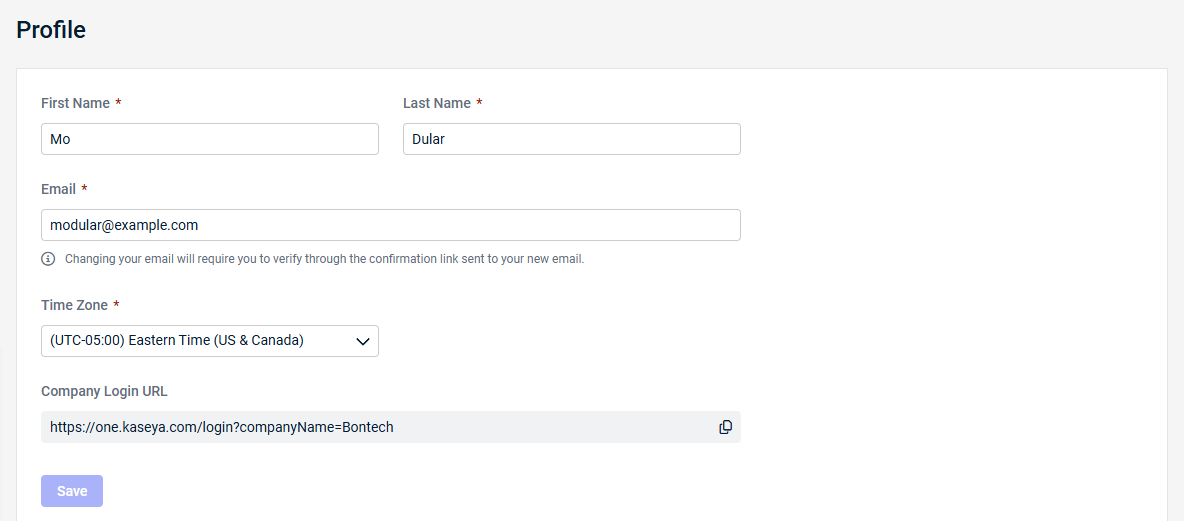Click the red asterisk next to First Name
1184x521 pixels.
point(119,103)
